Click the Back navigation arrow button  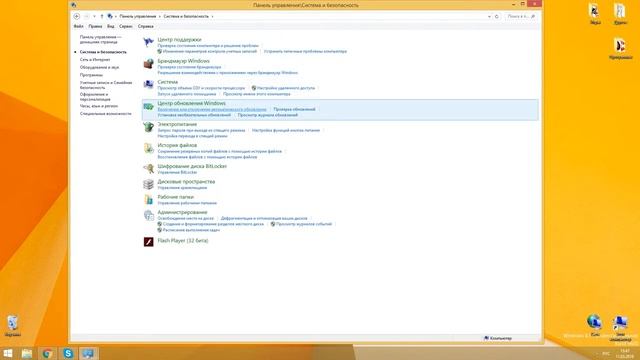[x=77, y=16]
